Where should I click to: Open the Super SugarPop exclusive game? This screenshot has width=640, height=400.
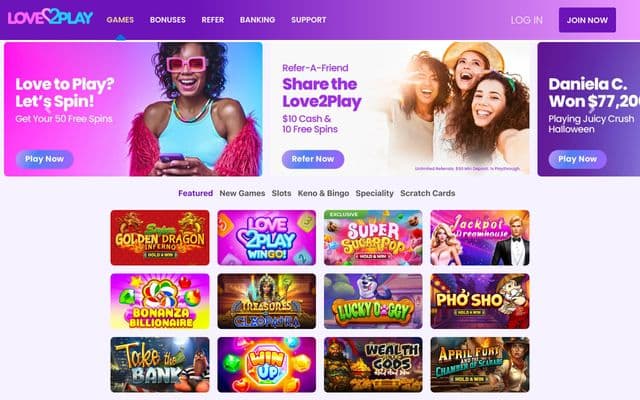coord(373,238)
